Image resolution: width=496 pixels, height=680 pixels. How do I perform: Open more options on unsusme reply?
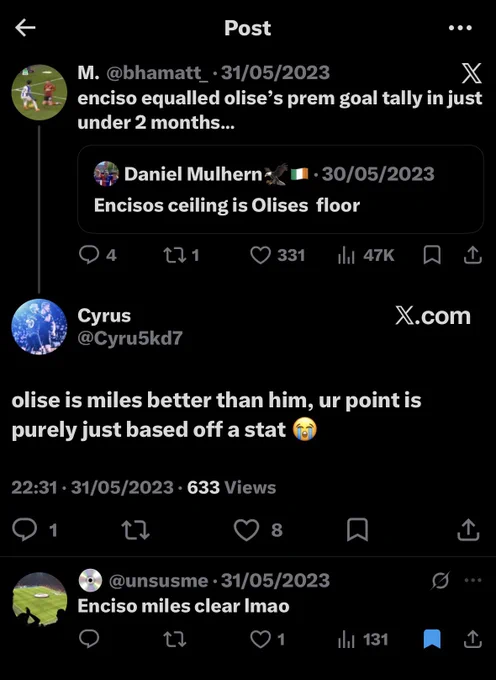point(473,580)
